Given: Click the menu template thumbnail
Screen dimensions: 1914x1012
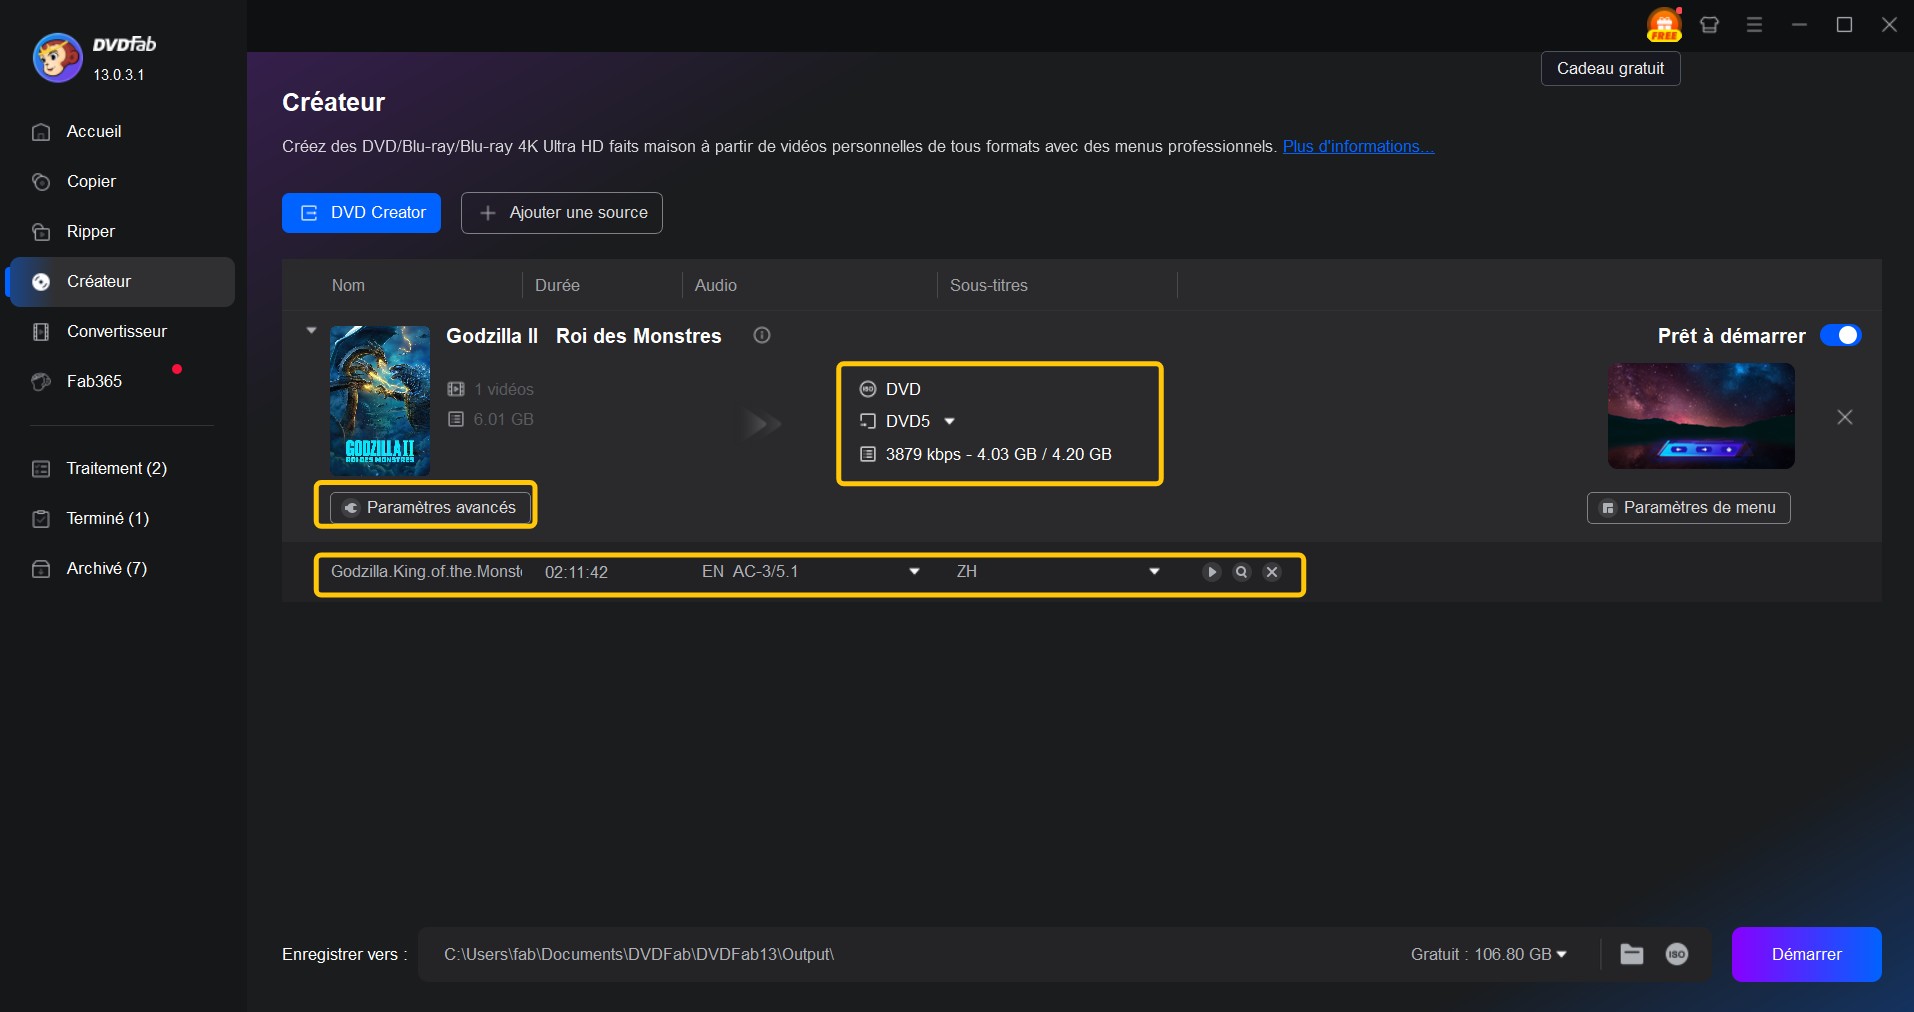Looking at the screenshot, I should [1700, 416].
